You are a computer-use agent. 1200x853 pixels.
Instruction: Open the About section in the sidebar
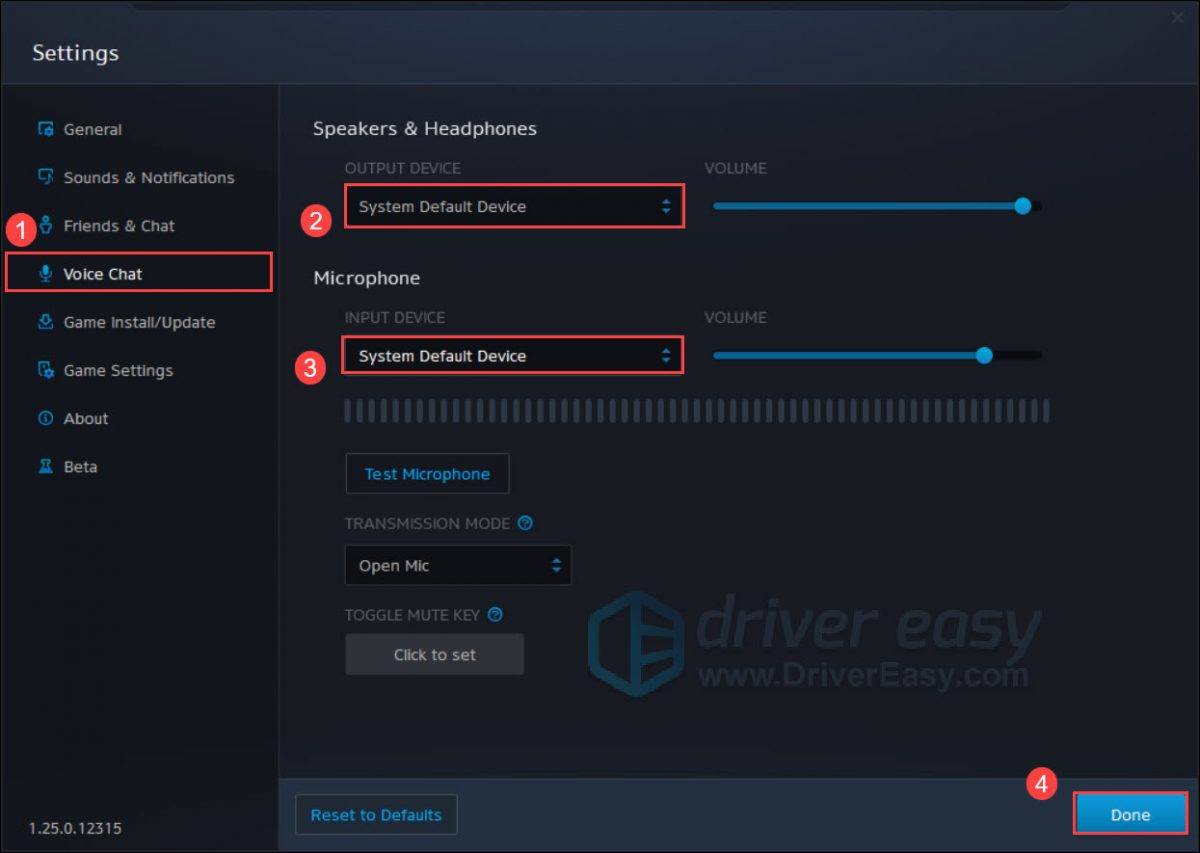click(x=86, y=418)
